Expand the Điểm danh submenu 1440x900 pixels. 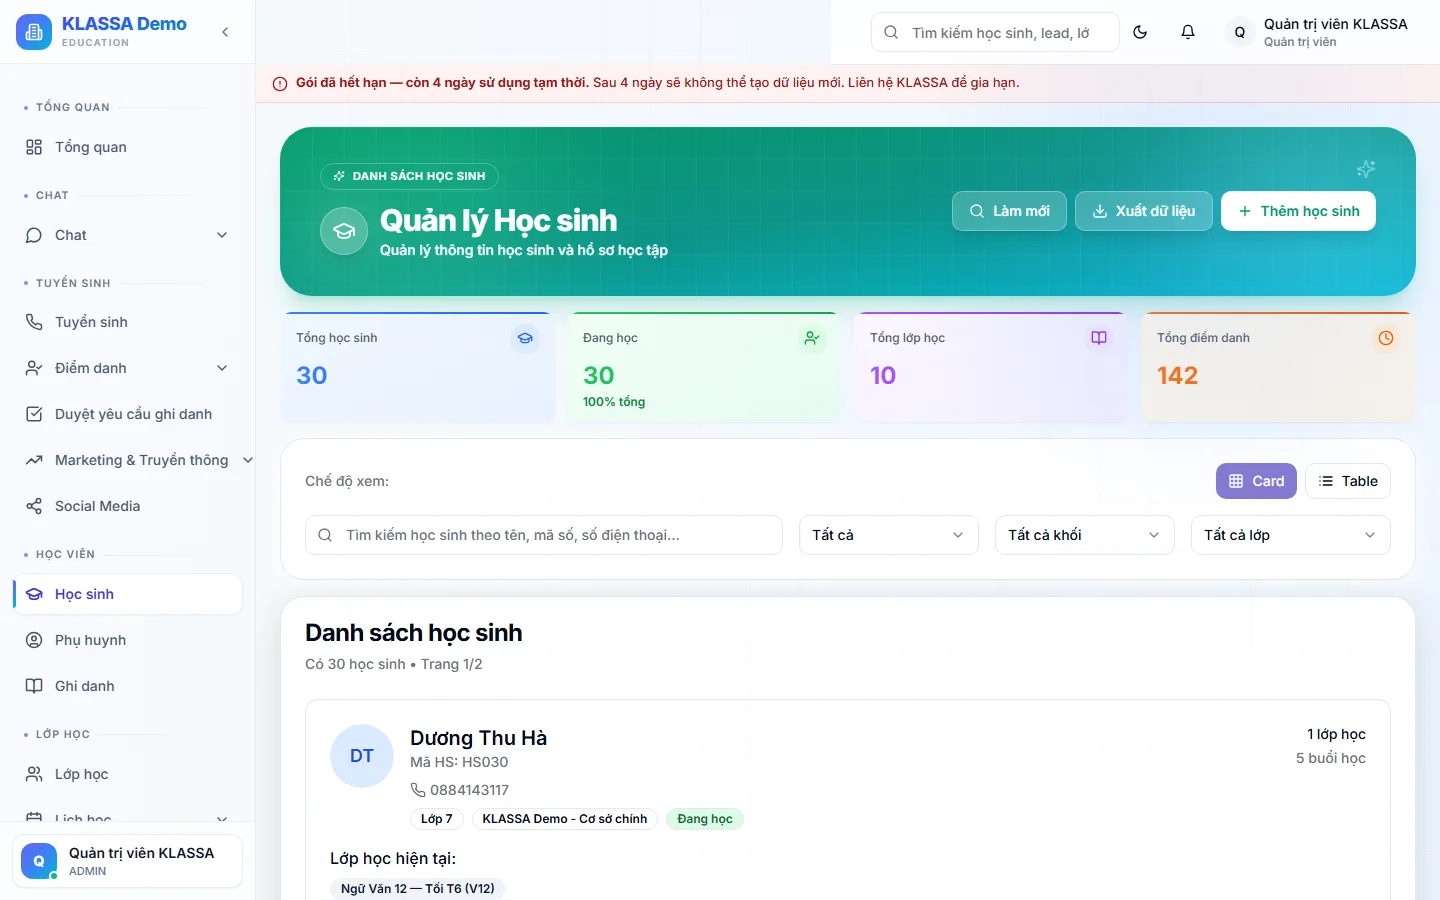pyautogui.click(x=127, y=368)
